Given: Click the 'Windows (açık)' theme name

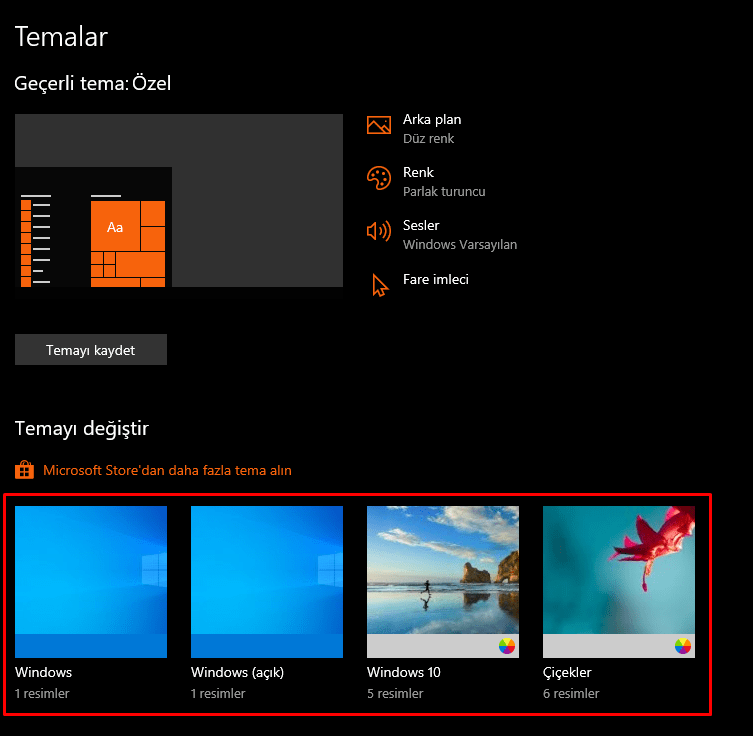Looking at the screenshot, I should click(237, 672).
